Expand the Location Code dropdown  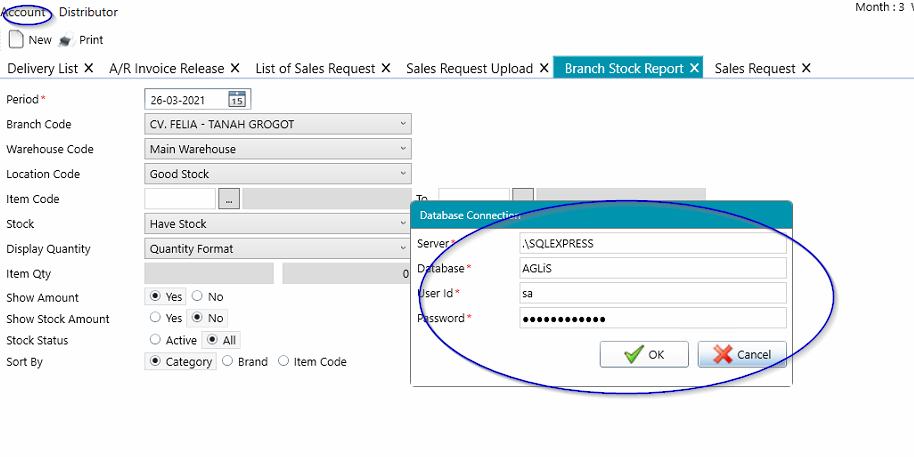click(403, 174)
